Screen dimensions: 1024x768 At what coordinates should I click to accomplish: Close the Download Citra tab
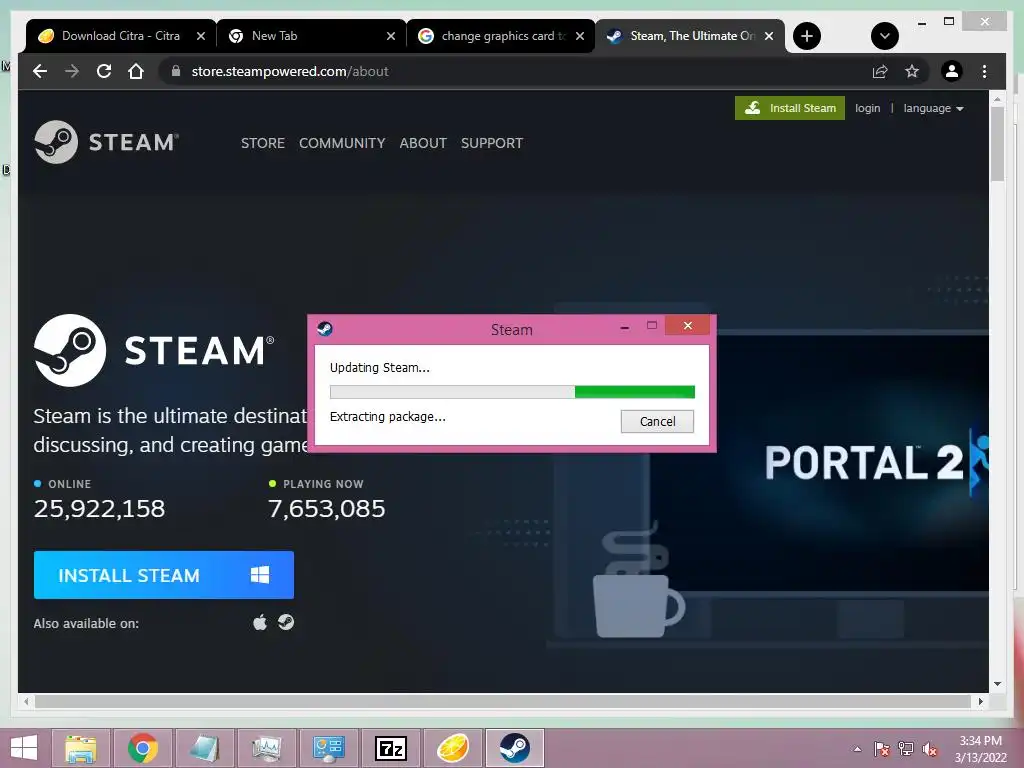pos(201,36)
